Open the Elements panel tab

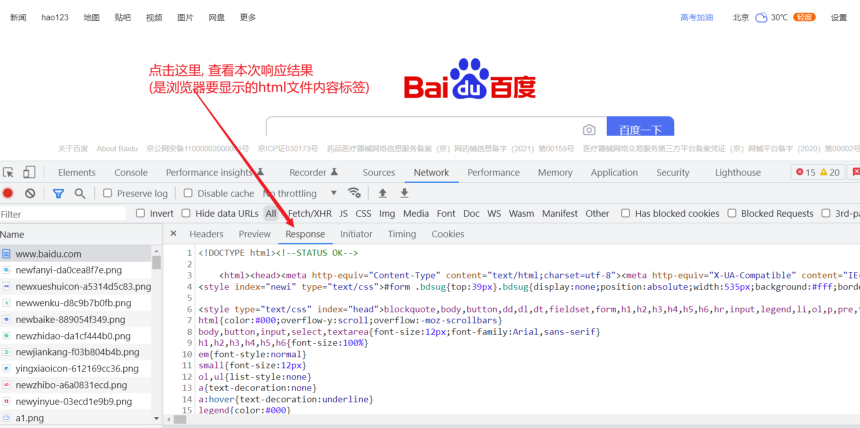tap(77, 172)
